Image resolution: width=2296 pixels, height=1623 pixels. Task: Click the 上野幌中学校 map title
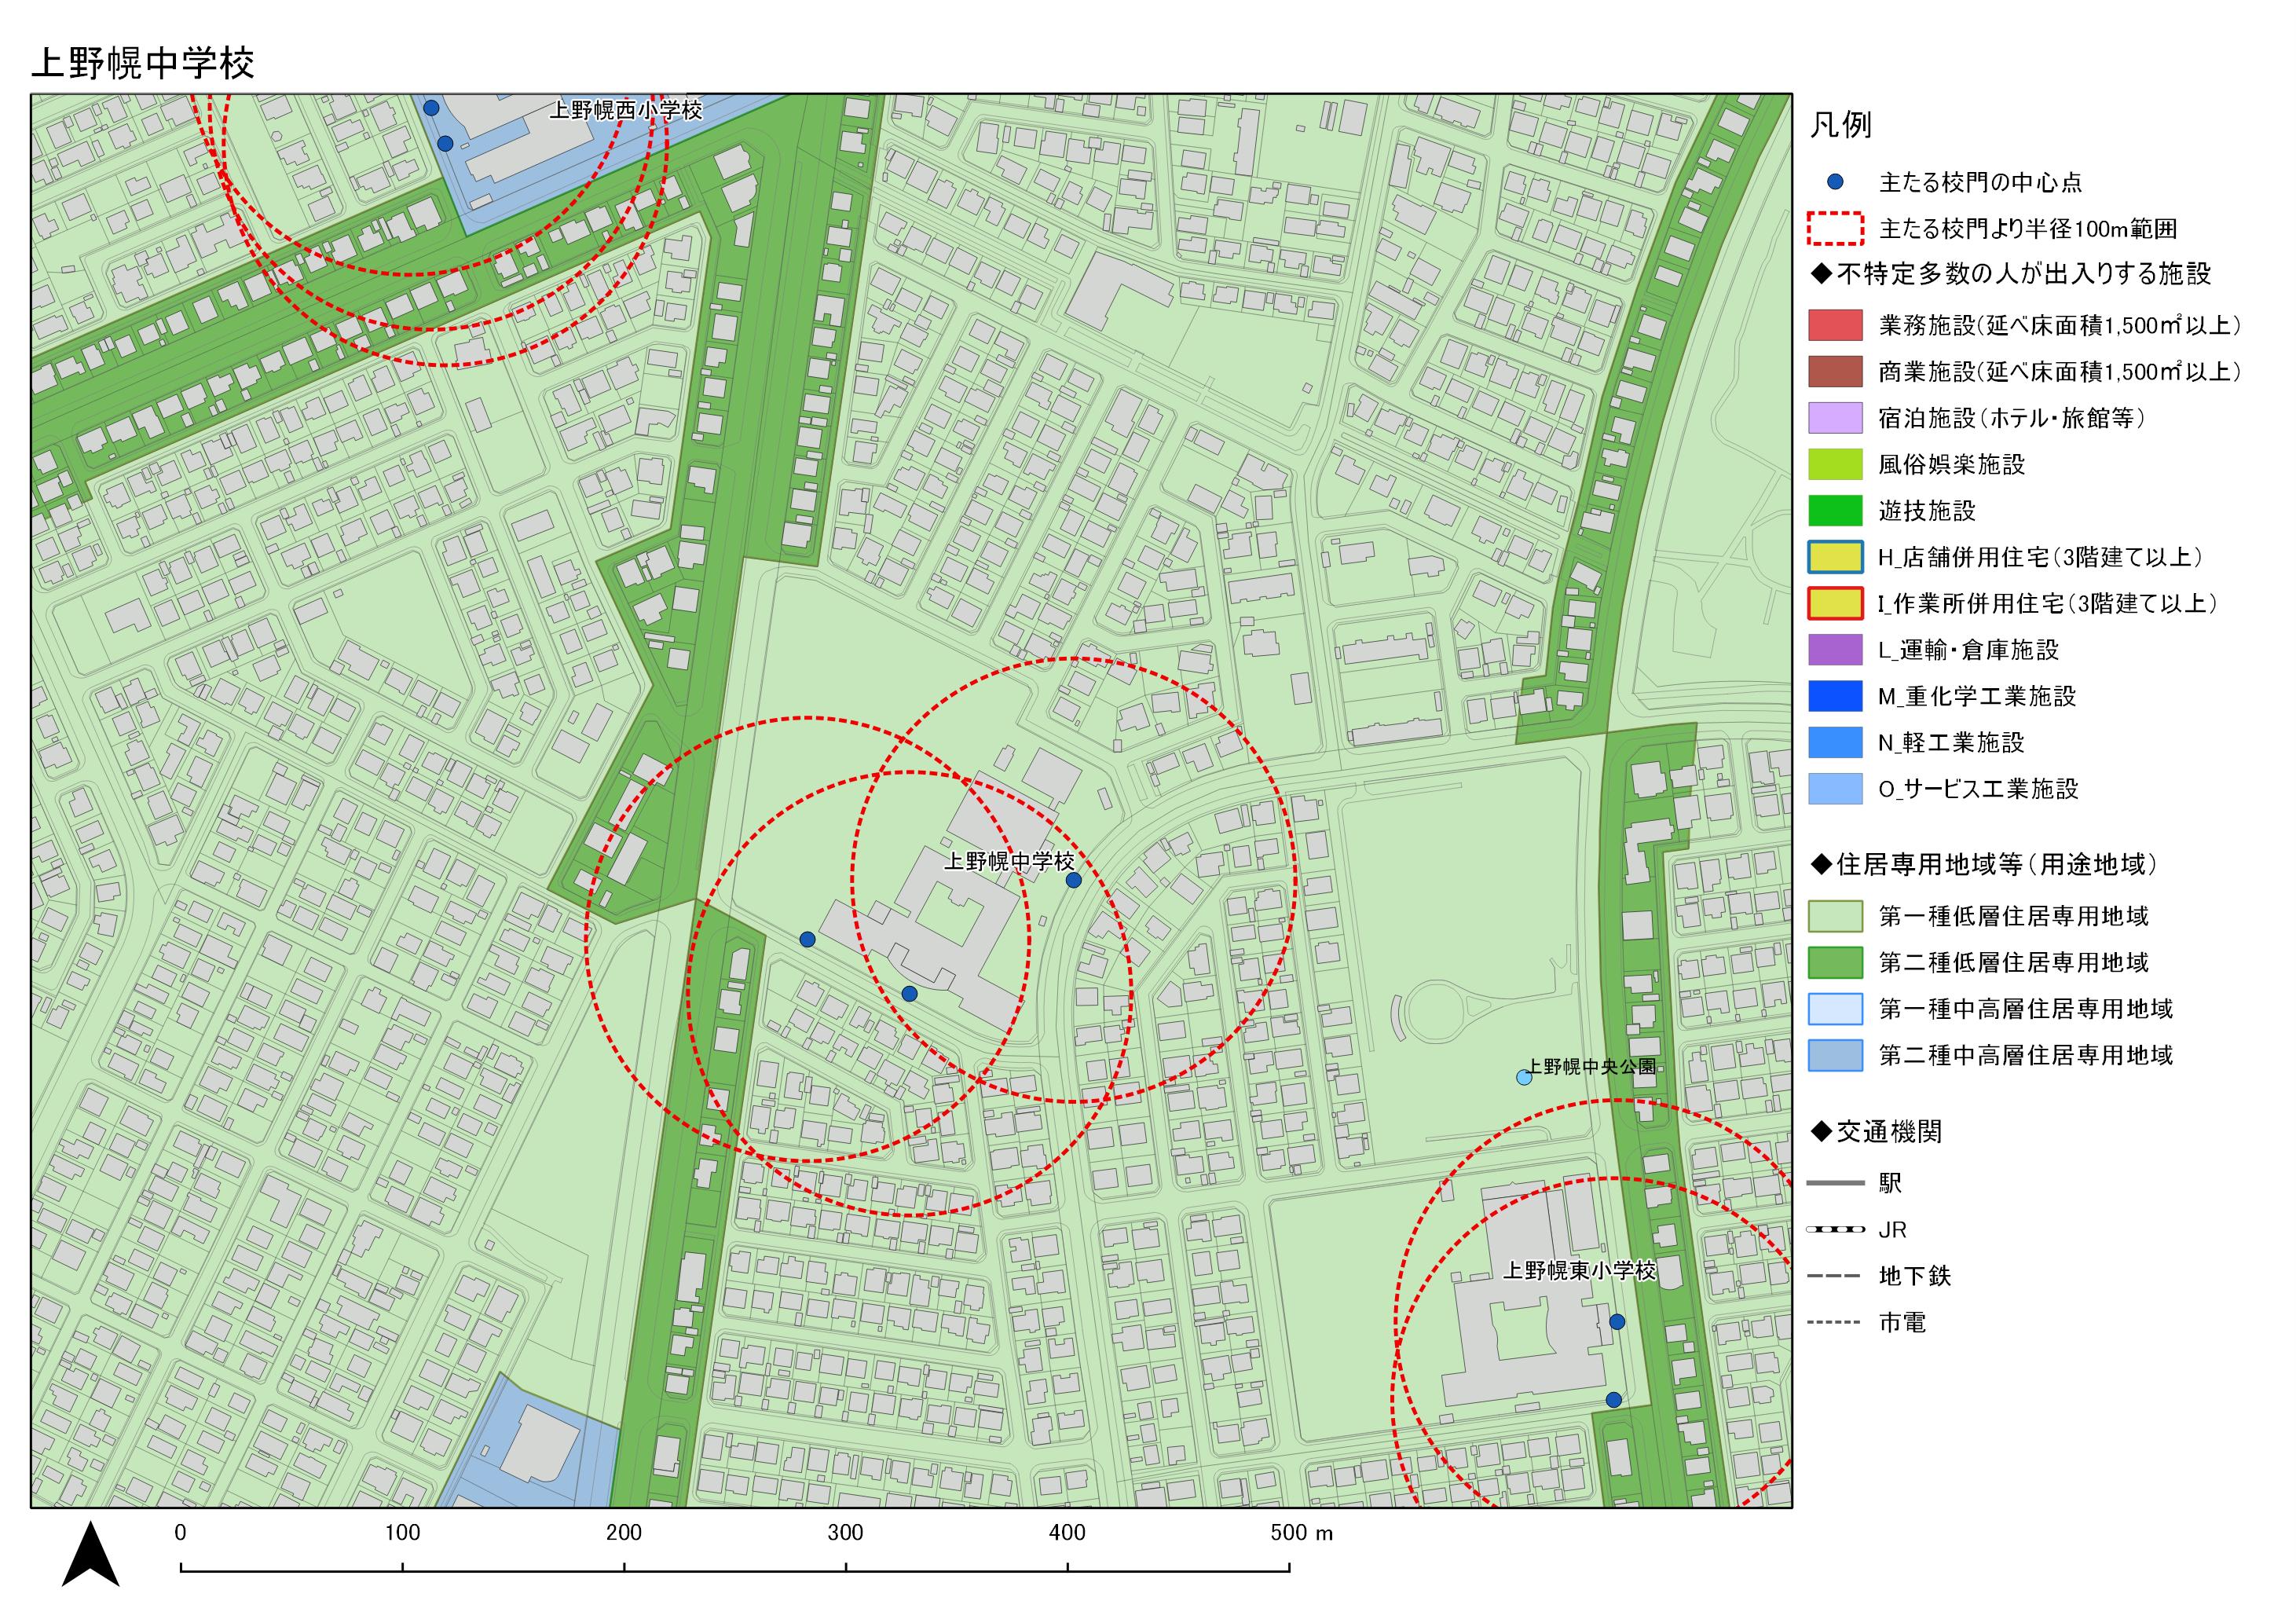(143, 63)
